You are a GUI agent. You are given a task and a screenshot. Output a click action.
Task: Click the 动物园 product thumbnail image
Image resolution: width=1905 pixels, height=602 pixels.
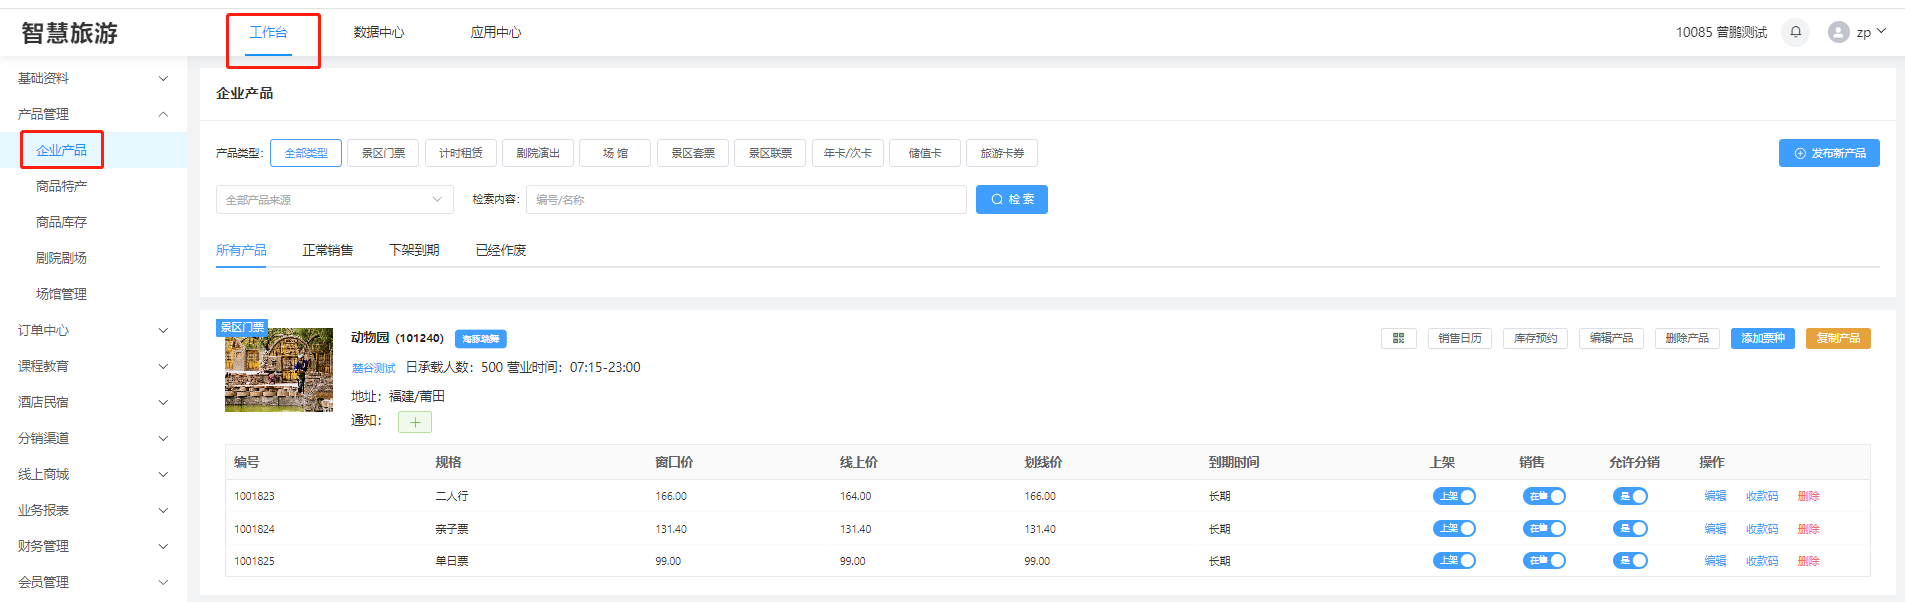click(x=279, y=370)
